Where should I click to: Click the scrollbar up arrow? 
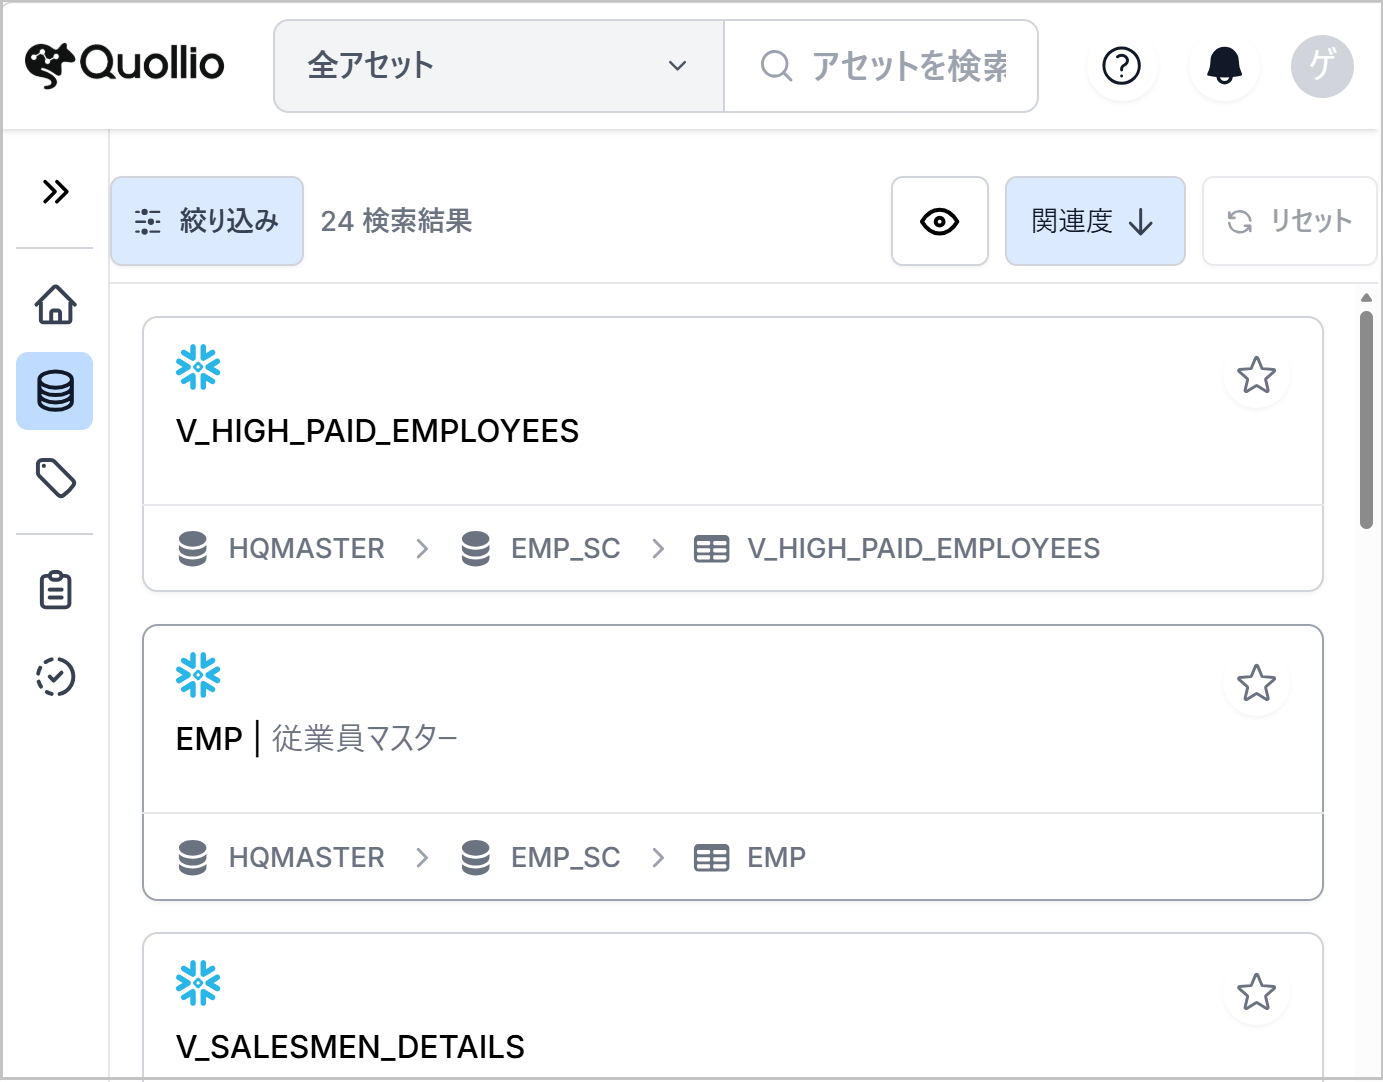1366,298
